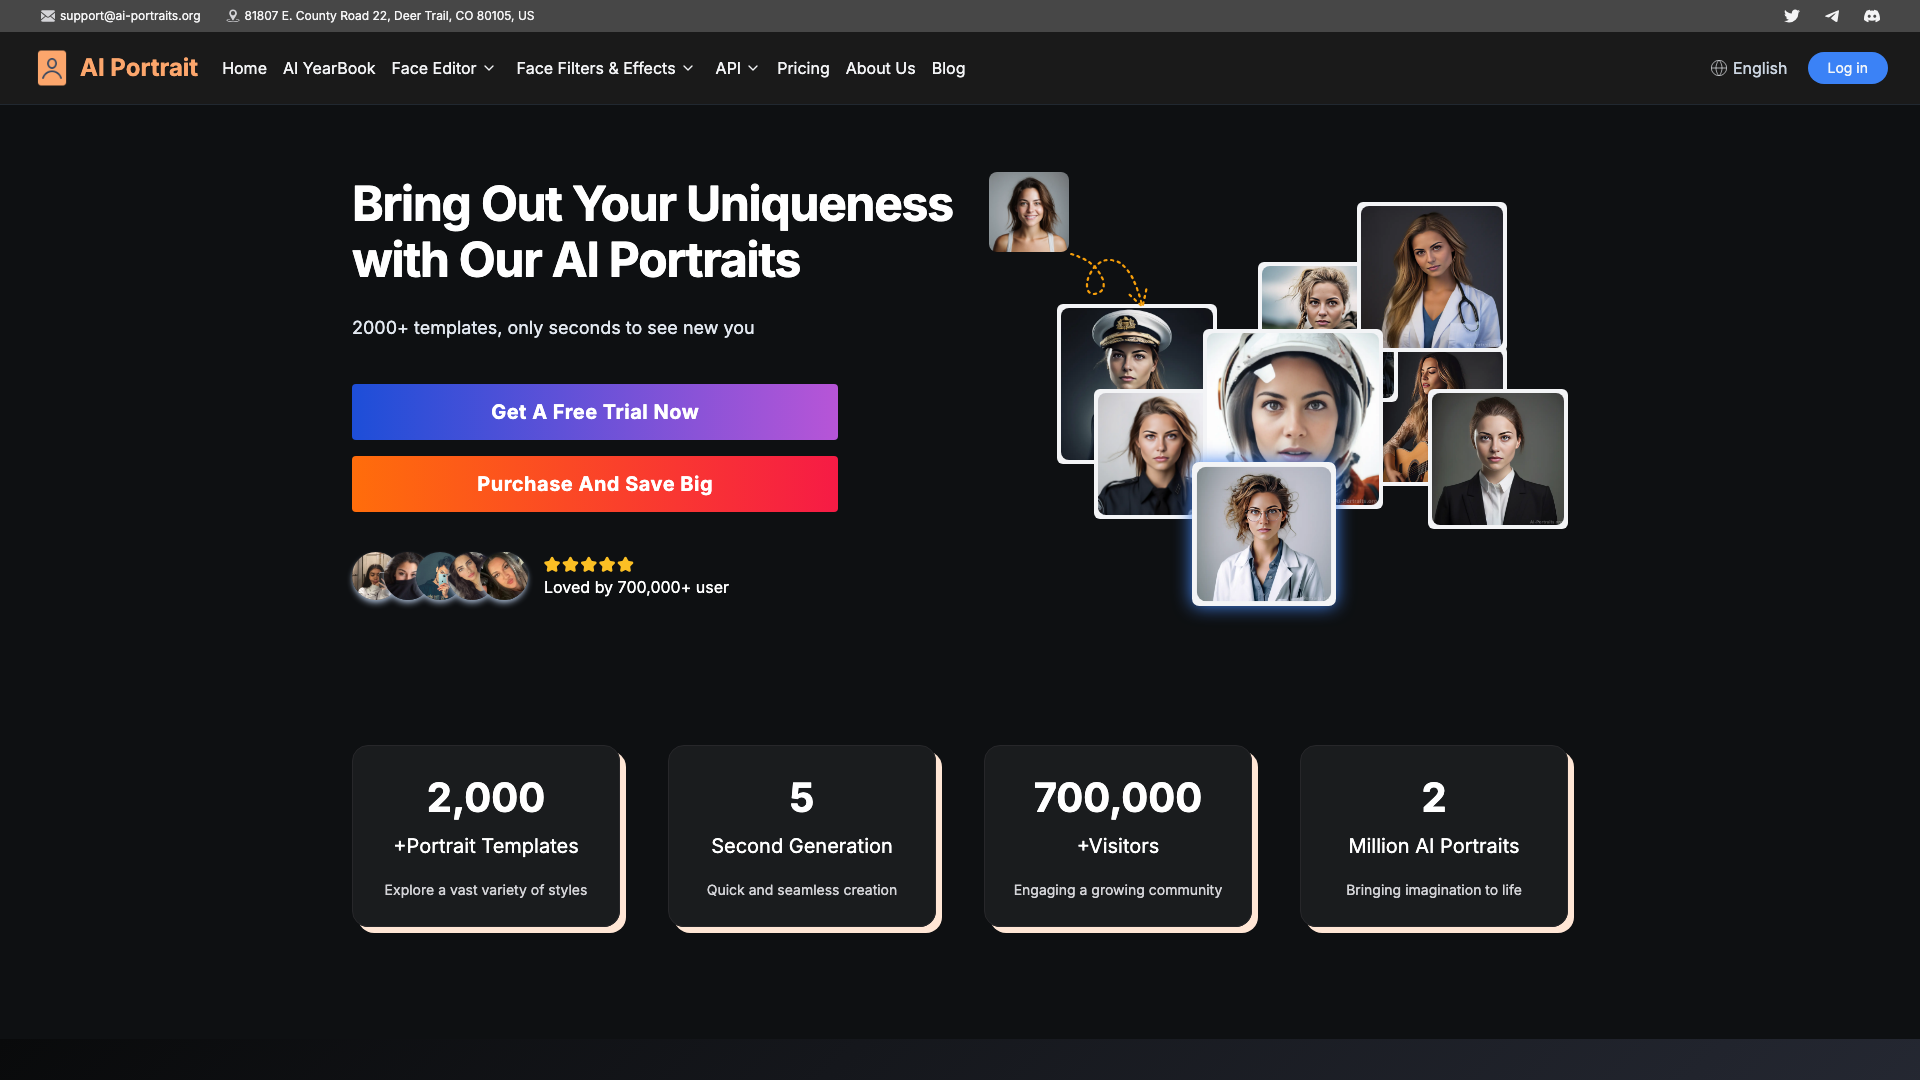The image size is (1920, 1080).
Task: Click the 2 Million AI Portraits card
Action: [1434, 836]
